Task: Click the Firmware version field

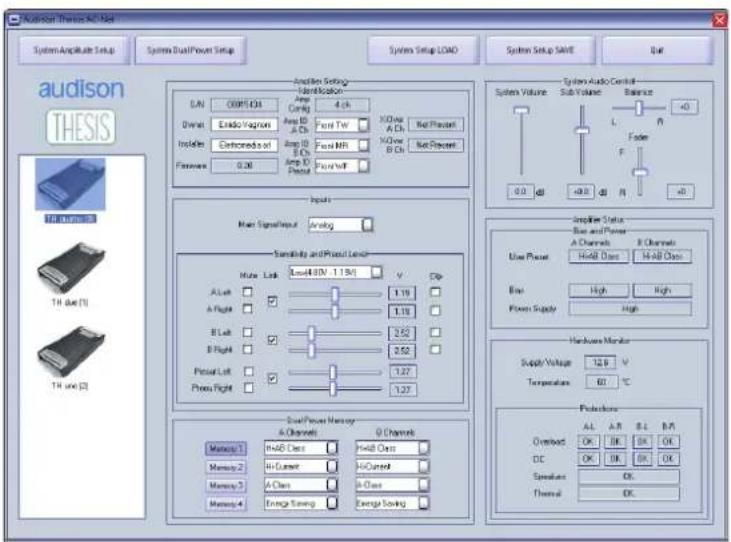Action: point(244,165)
